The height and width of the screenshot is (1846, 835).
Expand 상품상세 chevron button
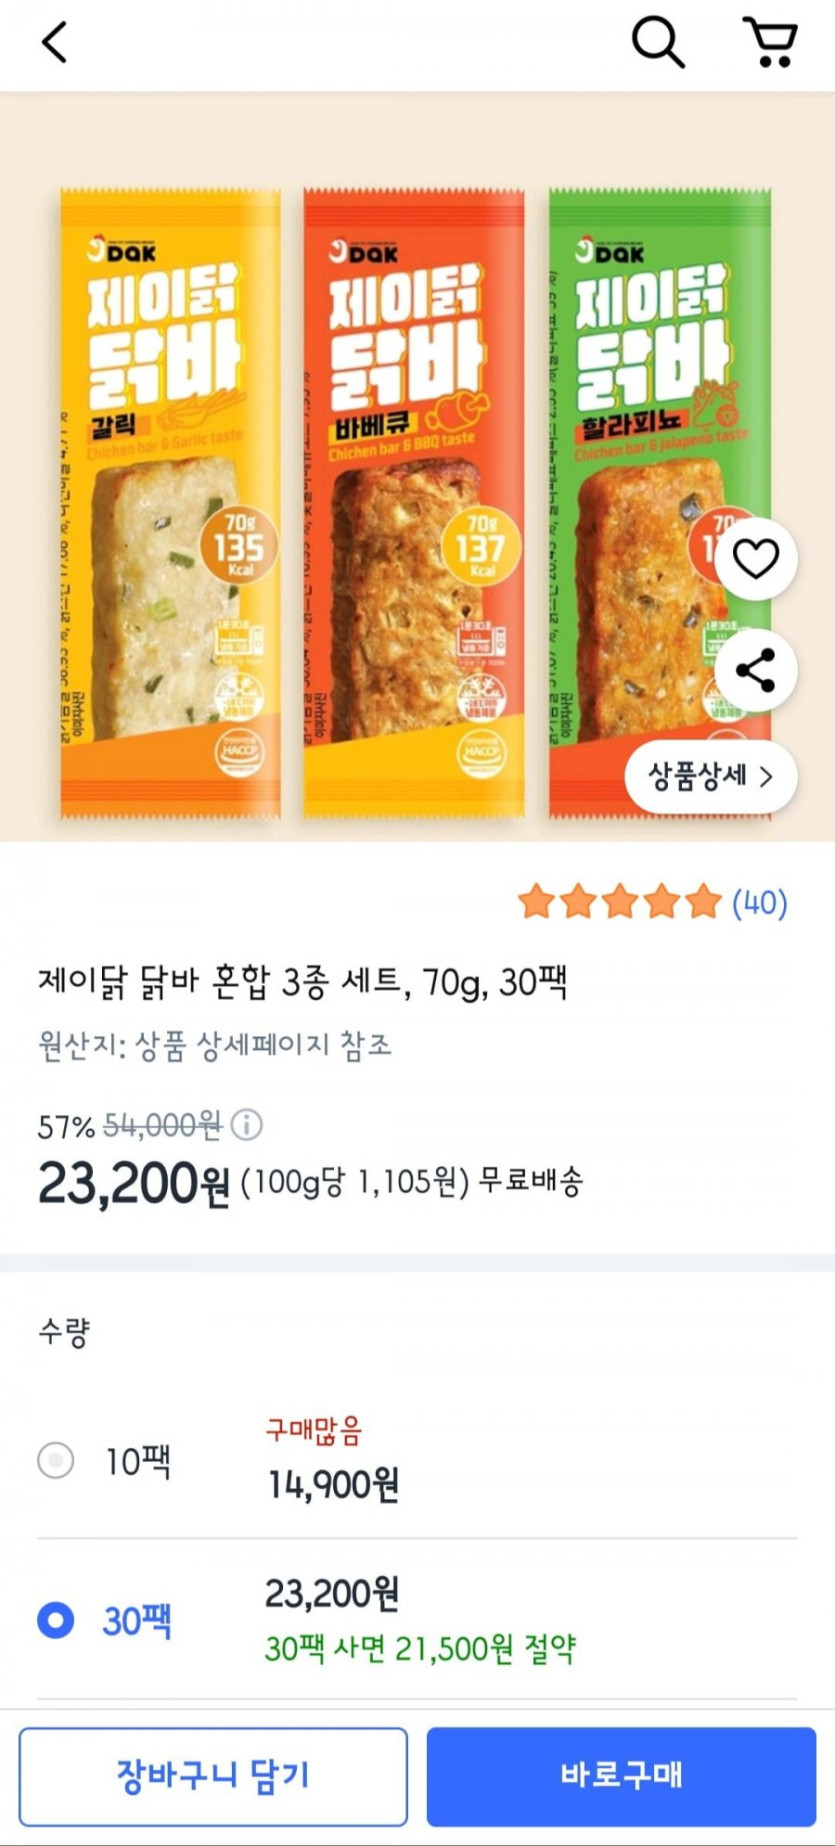(710, 777)
